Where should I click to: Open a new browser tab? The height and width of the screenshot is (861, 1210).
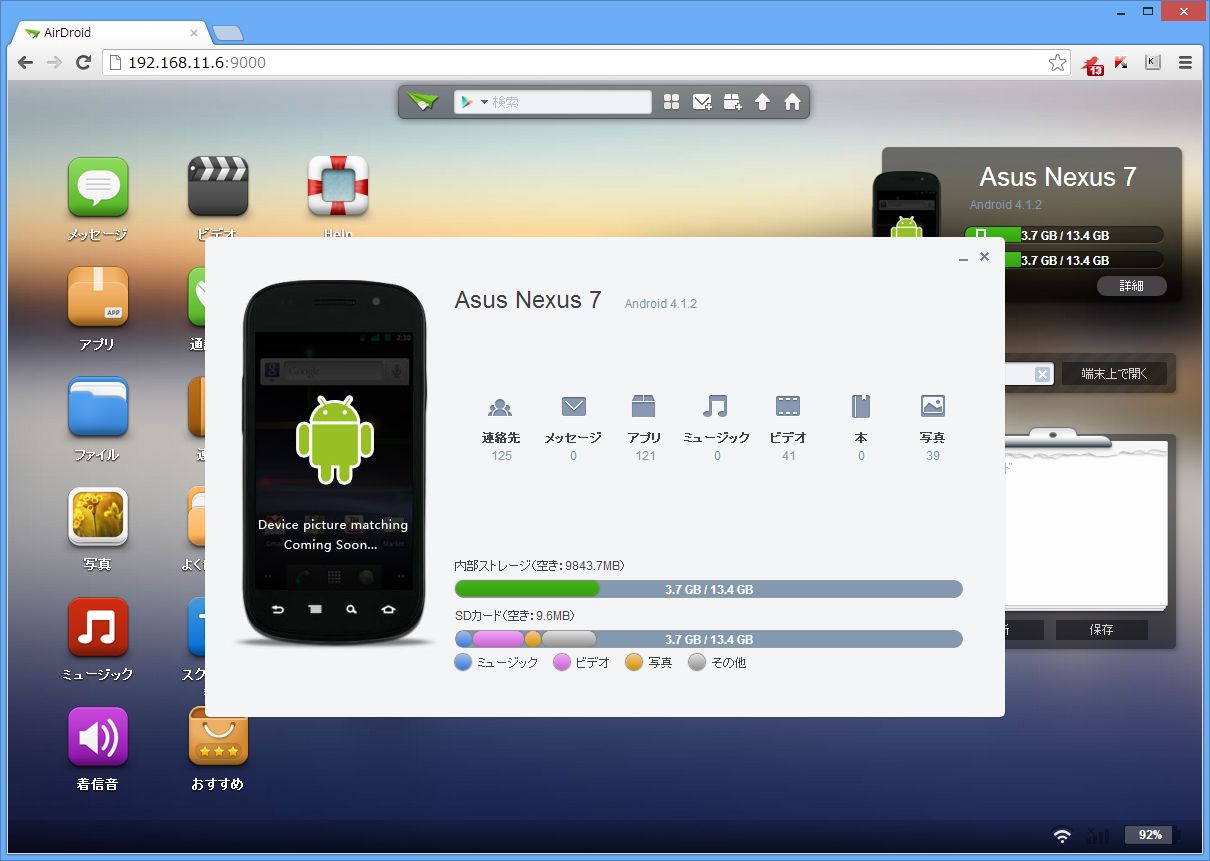point(228,33)
